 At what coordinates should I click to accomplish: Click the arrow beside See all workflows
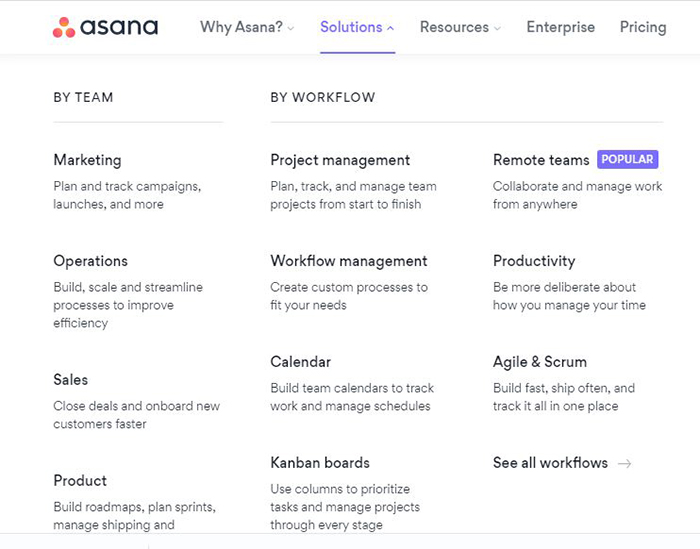[625, 463]
